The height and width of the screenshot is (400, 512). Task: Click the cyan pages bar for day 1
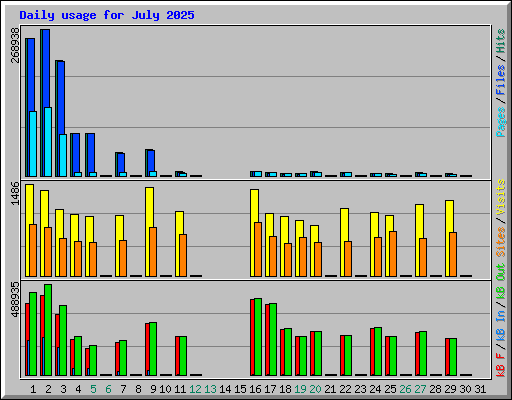pos(33,144)
